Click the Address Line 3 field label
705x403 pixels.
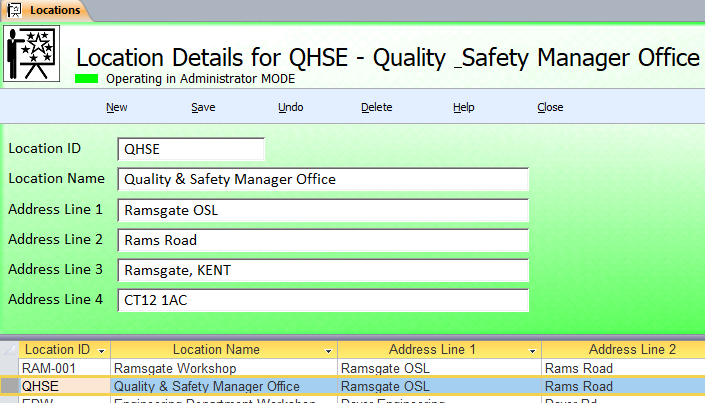pos(55,269)
